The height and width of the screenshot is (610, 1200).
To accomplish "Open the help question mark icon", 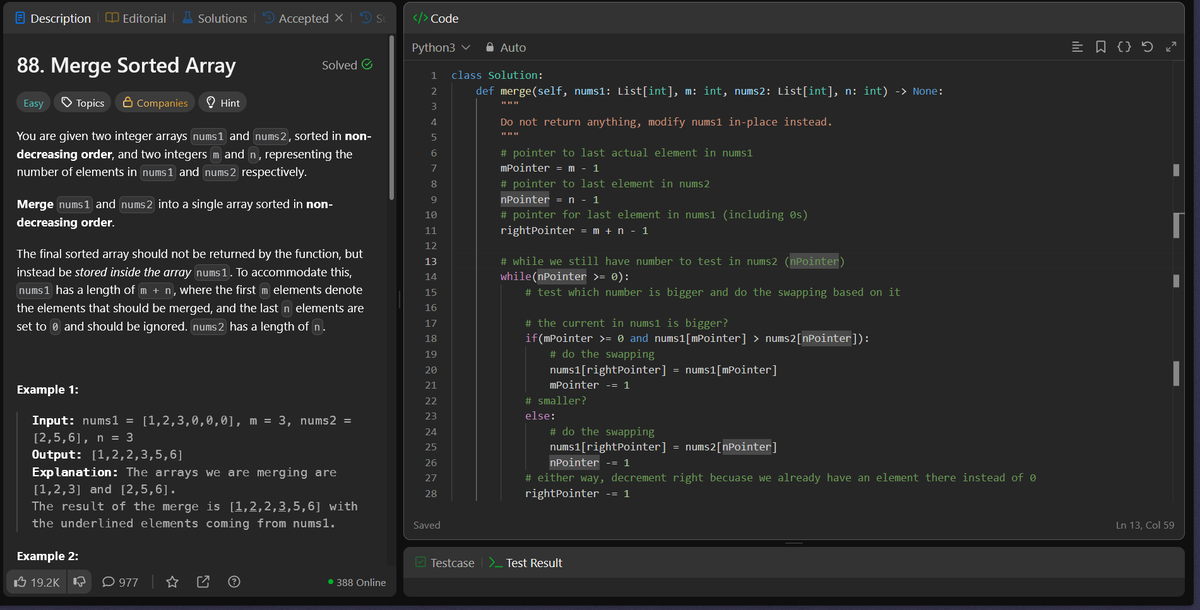I will click(x=233, y=582).
